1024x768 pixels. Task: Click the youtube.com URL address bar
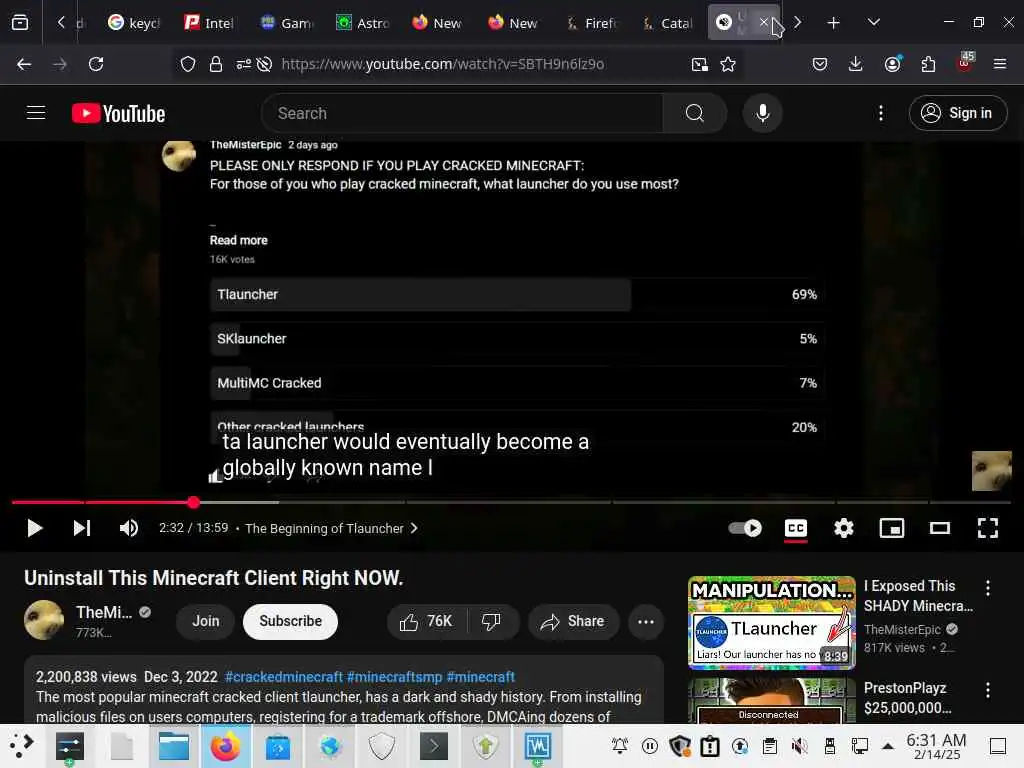pyautogui.click(x=442, y=64)
